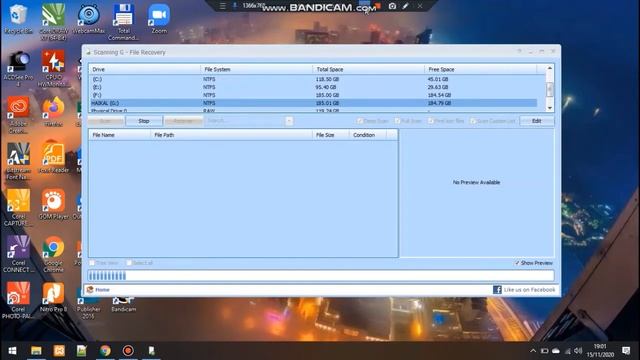Open the Foxit Reader desktop shortcut

coord(53,158)
